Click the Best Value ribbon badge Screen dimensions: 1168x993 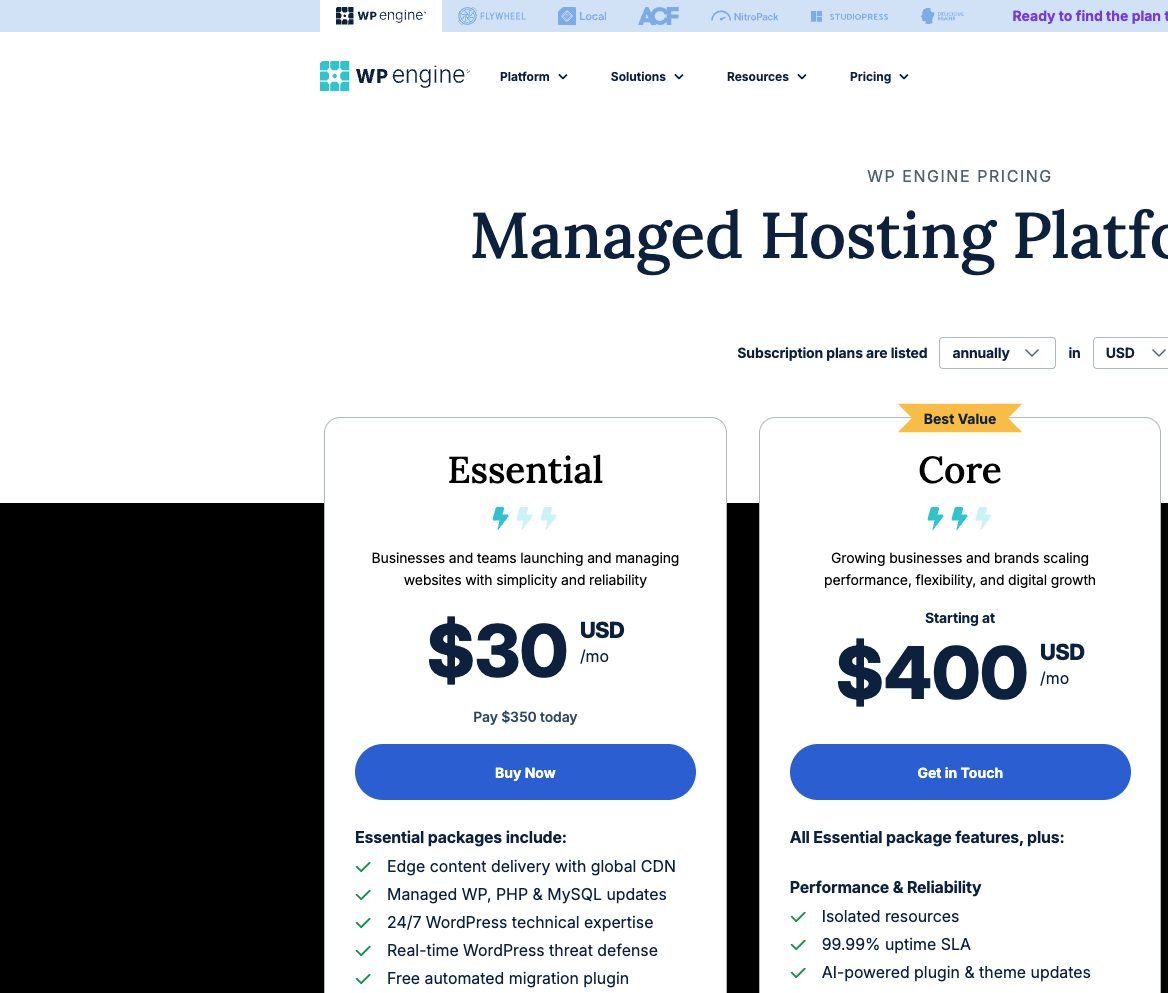[x=959, y=418]
